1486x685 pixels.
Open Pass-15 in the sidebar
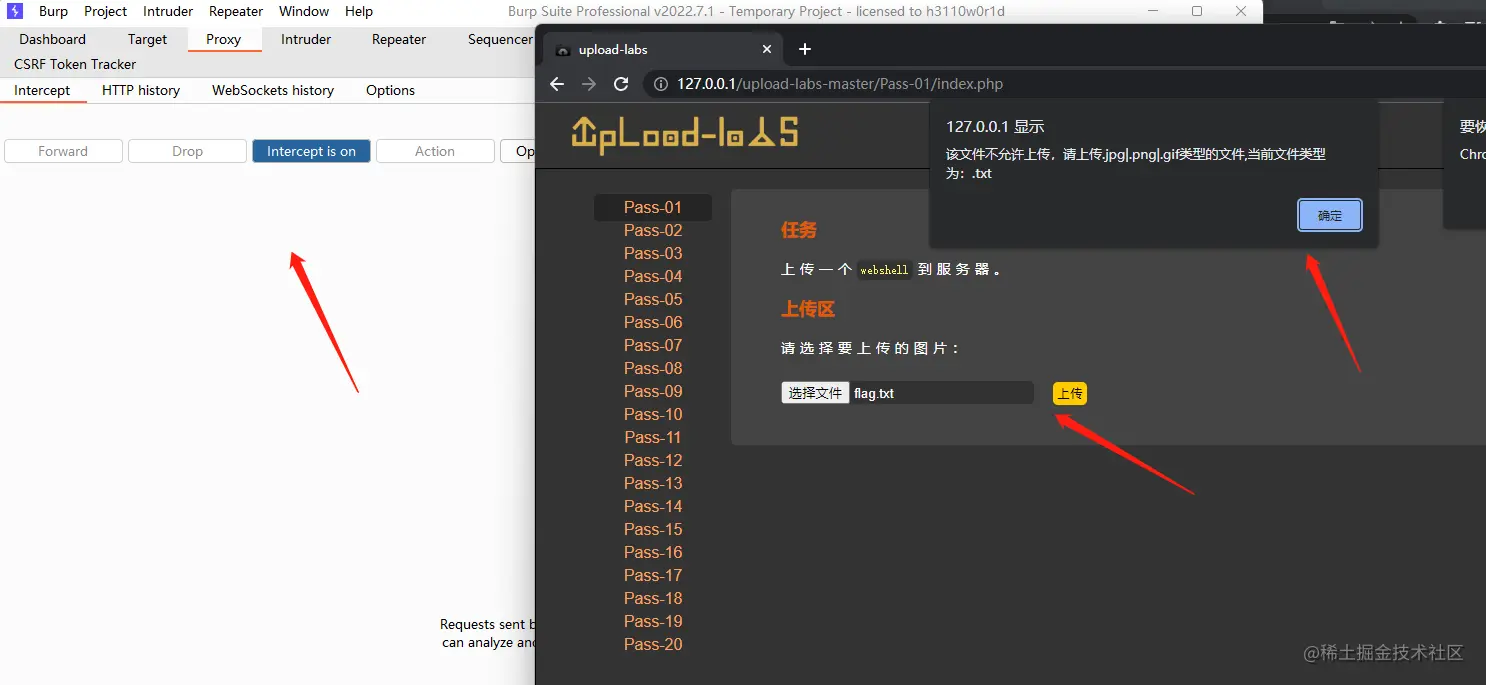(653, 529)
